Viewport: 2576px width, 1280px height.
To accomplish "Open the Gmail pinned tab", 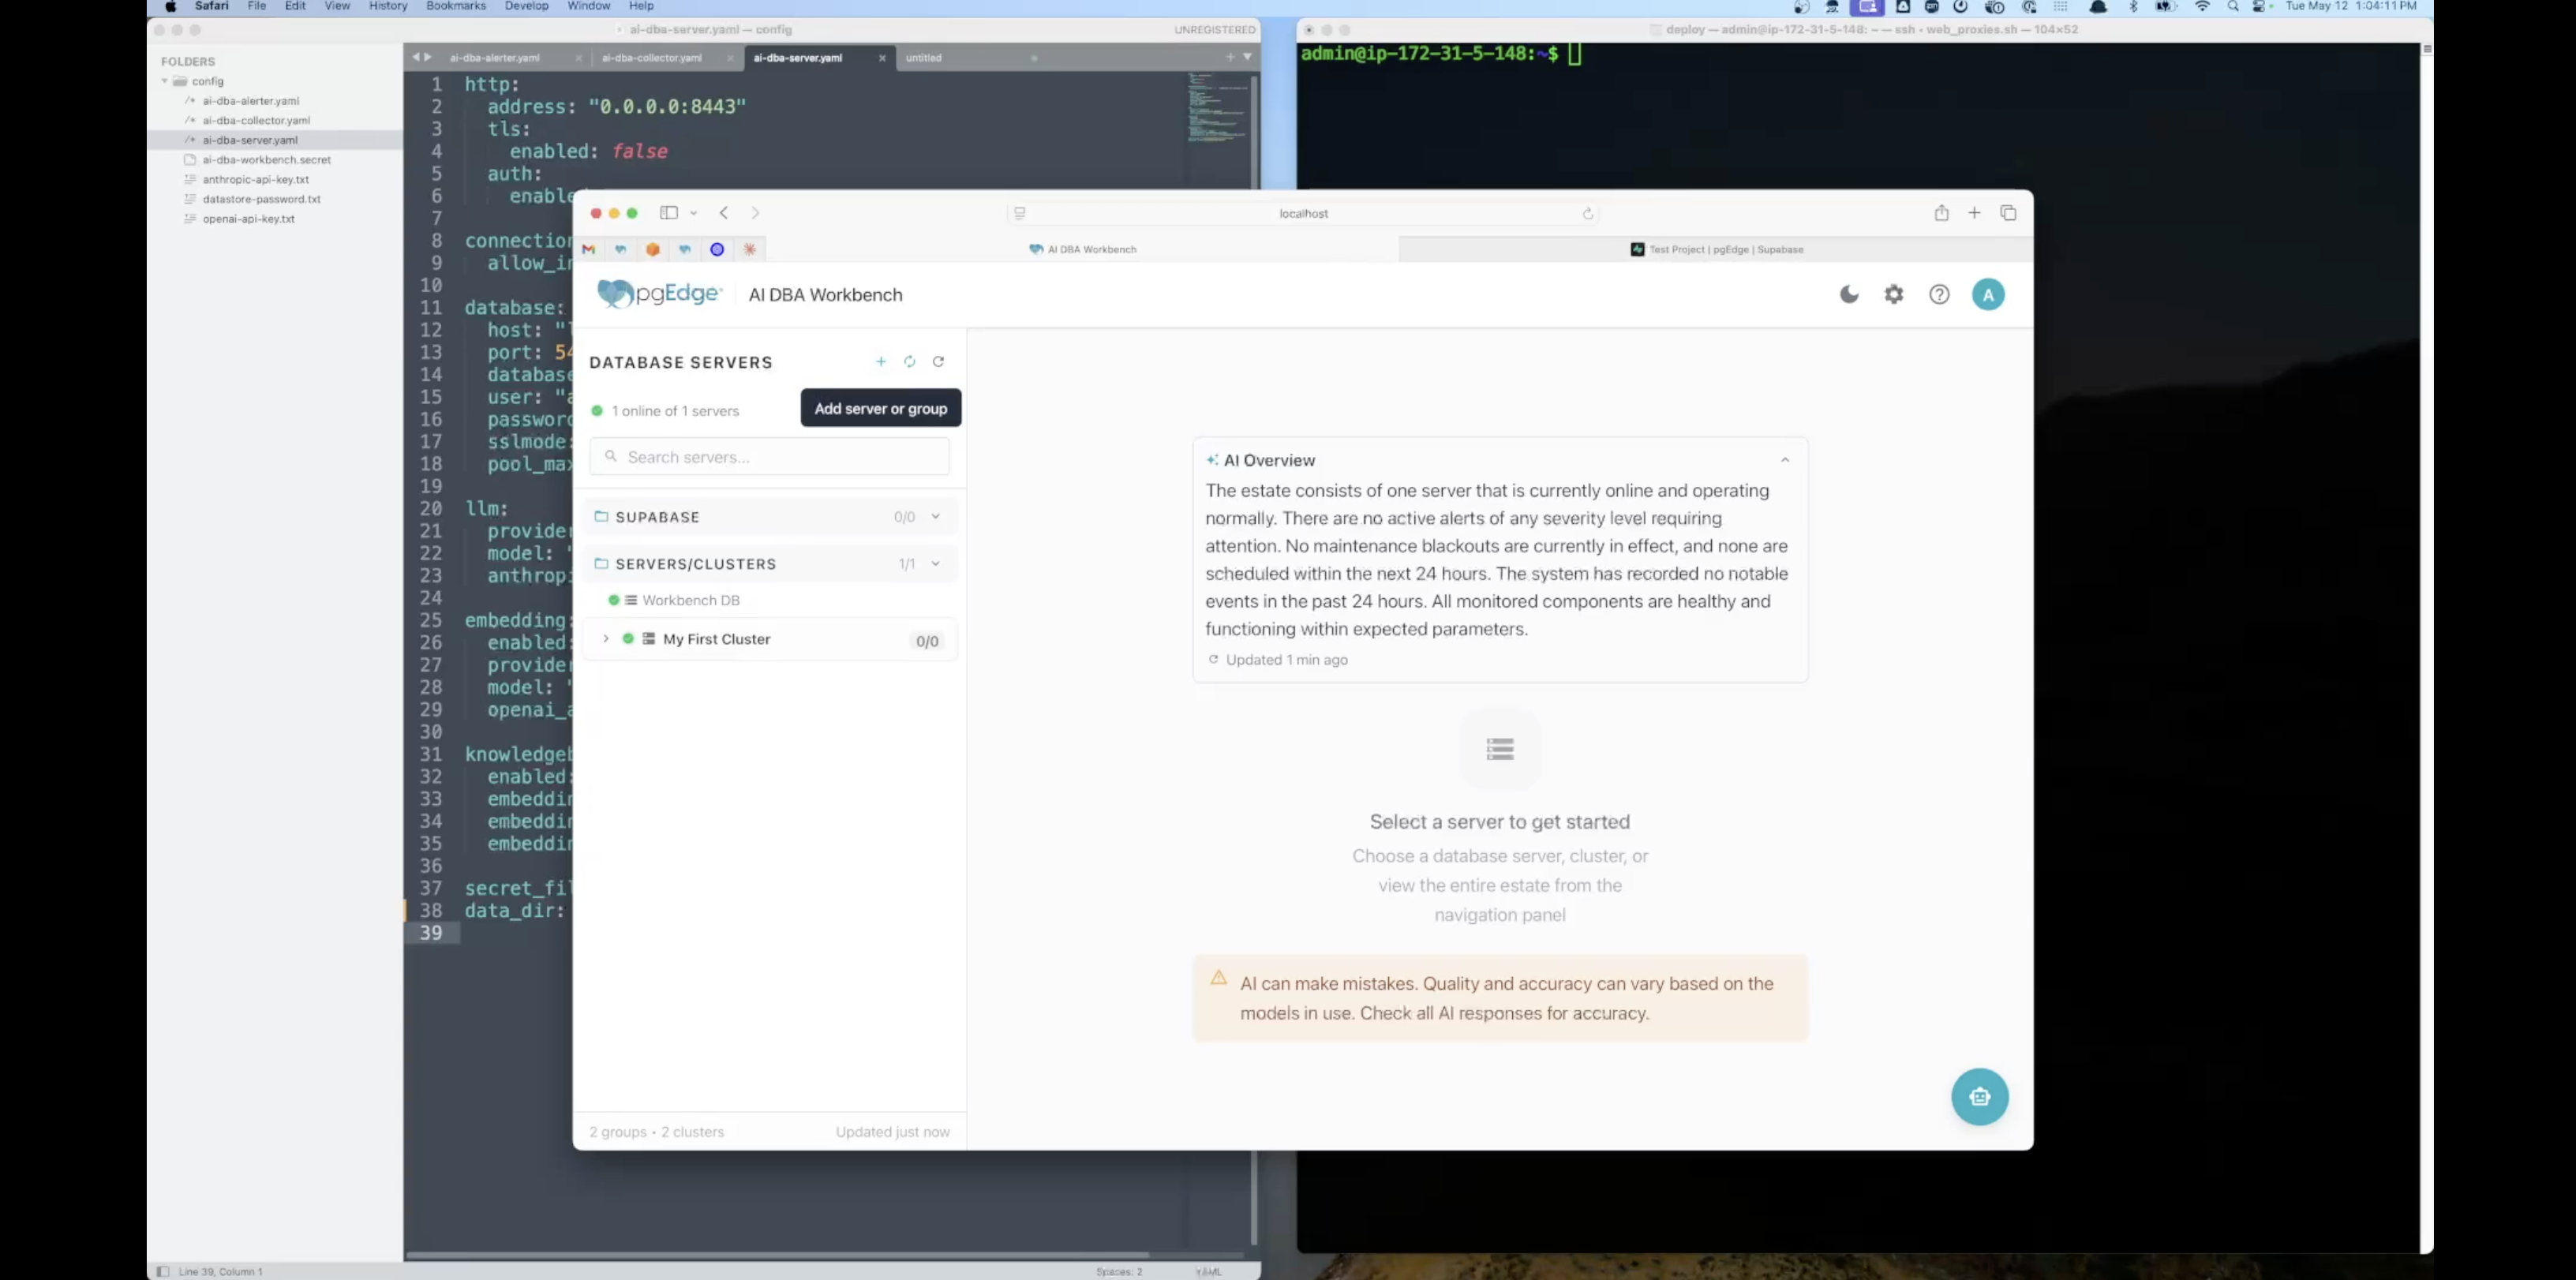I will 589,249.
